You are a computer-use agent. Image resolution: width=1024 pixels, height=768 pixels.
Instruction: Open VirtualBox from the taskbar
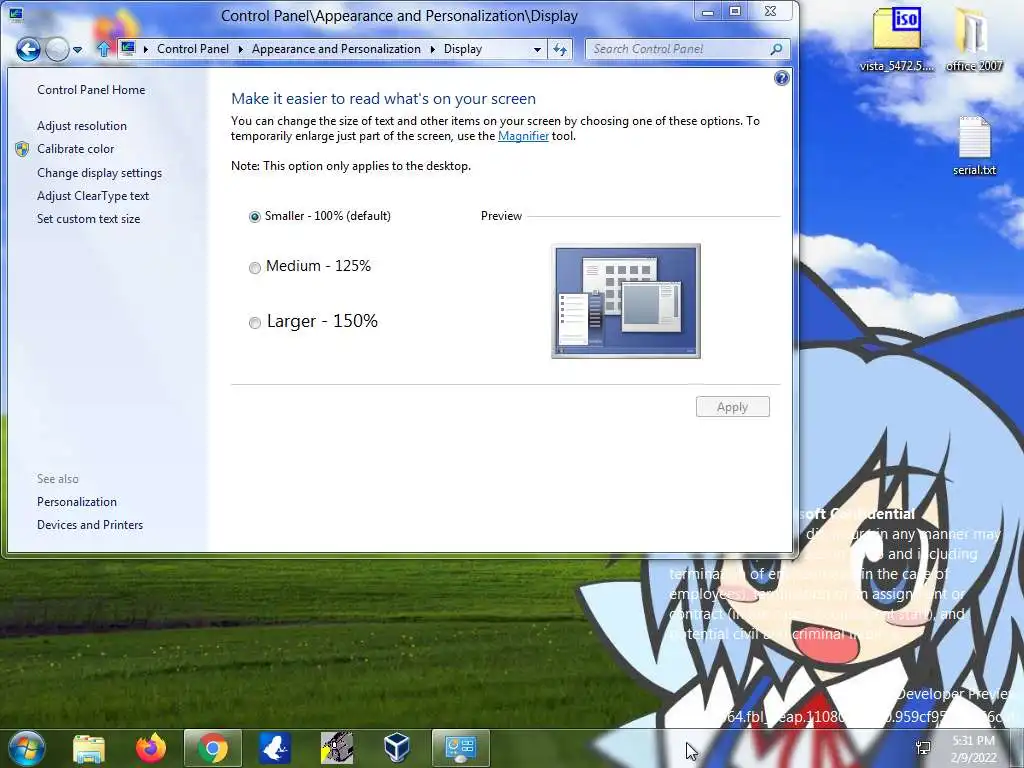397,748
